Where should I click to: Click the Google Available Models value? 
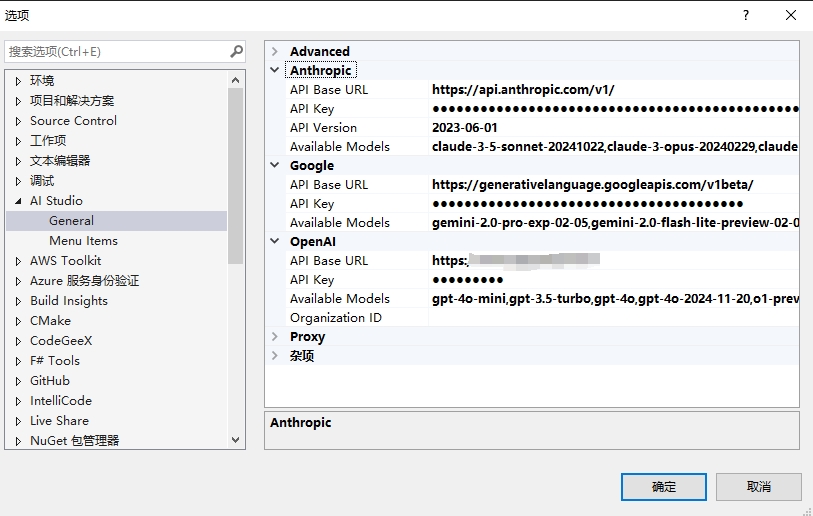[x=612, y=223]
